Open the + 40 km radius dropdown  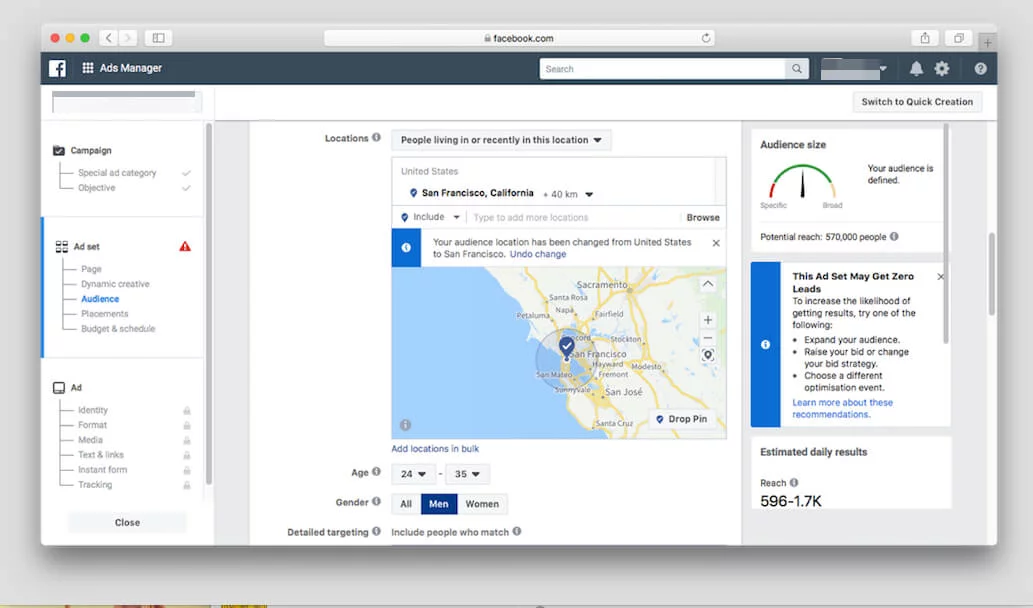568,194
